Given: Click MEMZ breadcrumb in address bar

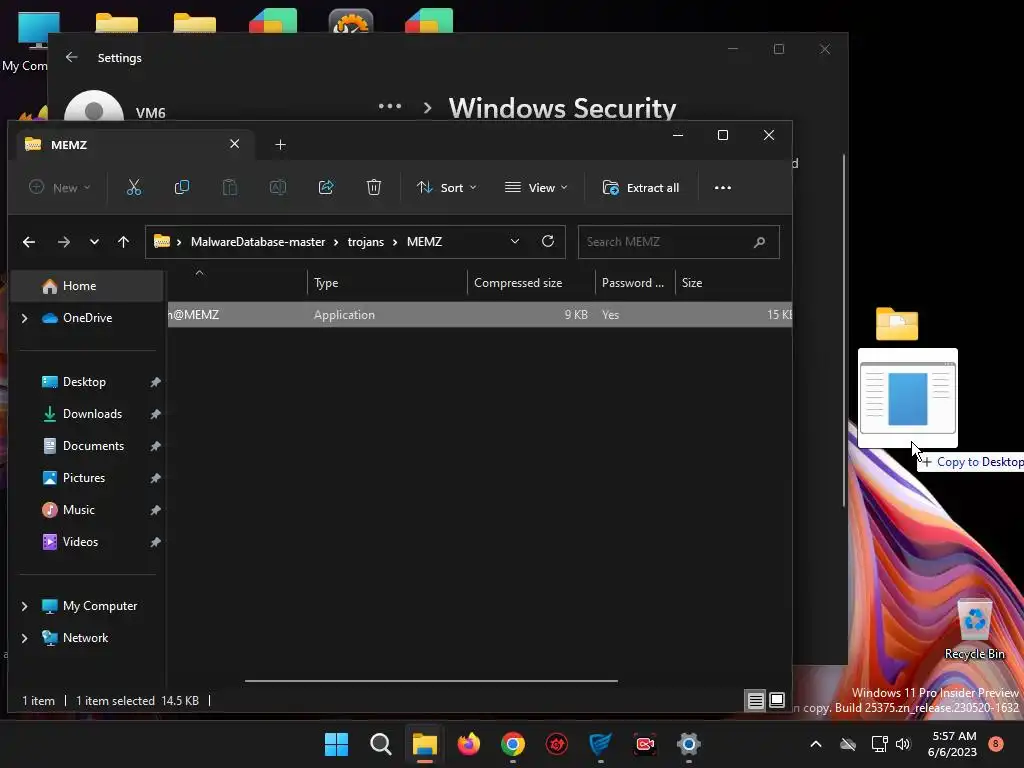Looking at the screenshot, I should tap(424, 242).
